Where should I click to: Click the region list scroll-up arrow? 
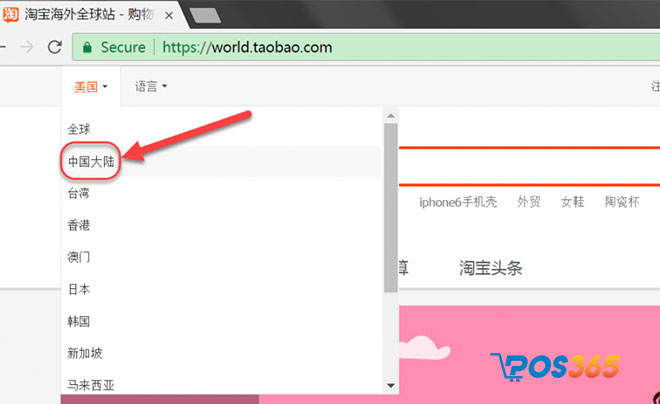(x=391, y=115)
